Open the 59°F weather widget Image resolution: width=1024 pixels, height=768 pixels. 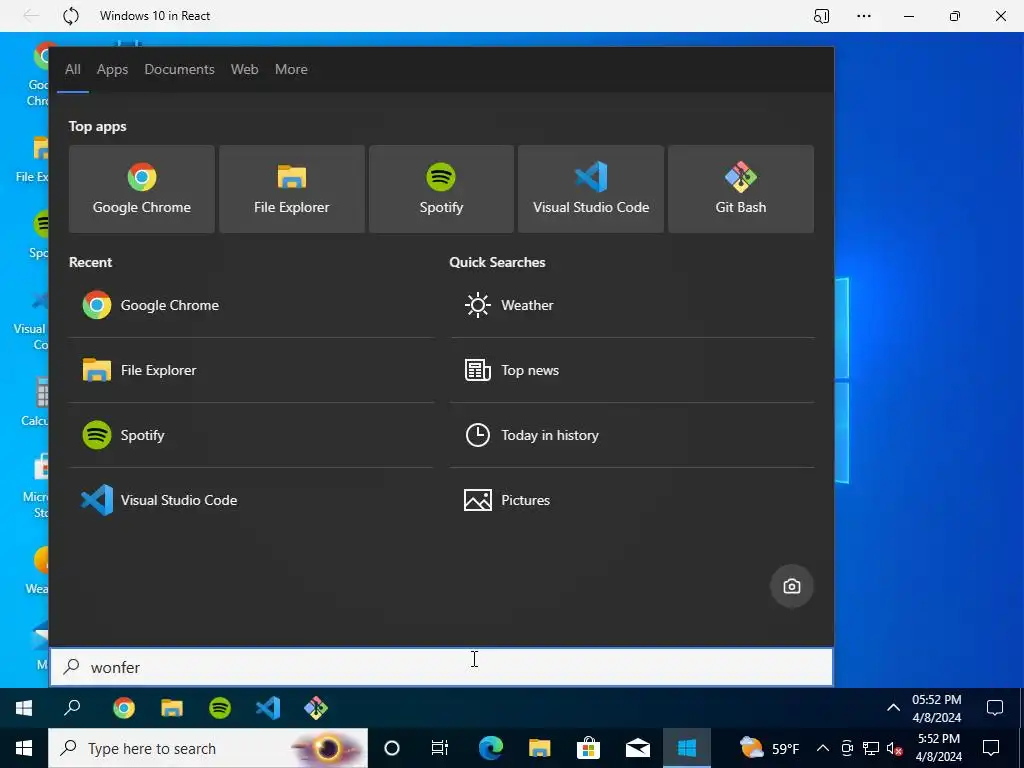point(769,748)
